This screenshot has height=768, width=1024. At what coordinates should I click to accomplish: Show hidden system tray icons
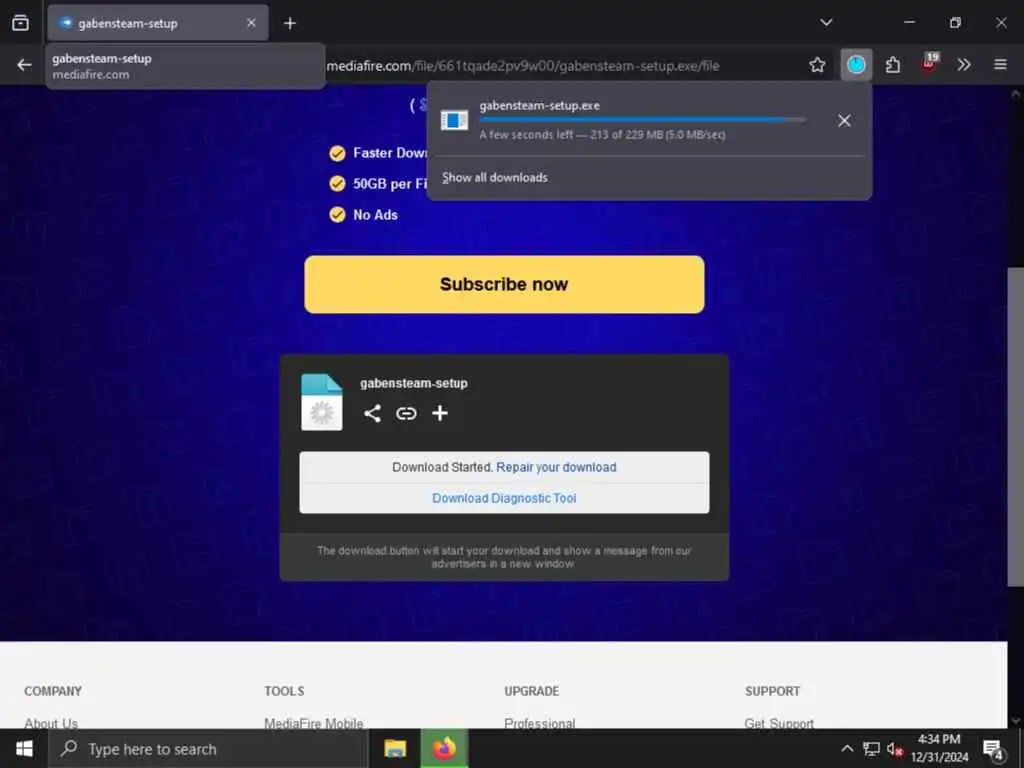[847, 749]
